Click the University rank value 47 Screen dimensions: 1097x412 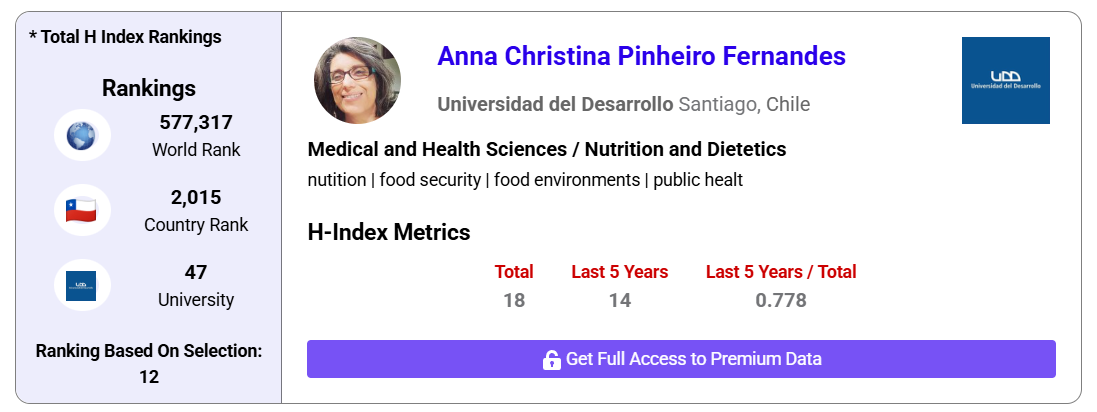coord(196,272)
